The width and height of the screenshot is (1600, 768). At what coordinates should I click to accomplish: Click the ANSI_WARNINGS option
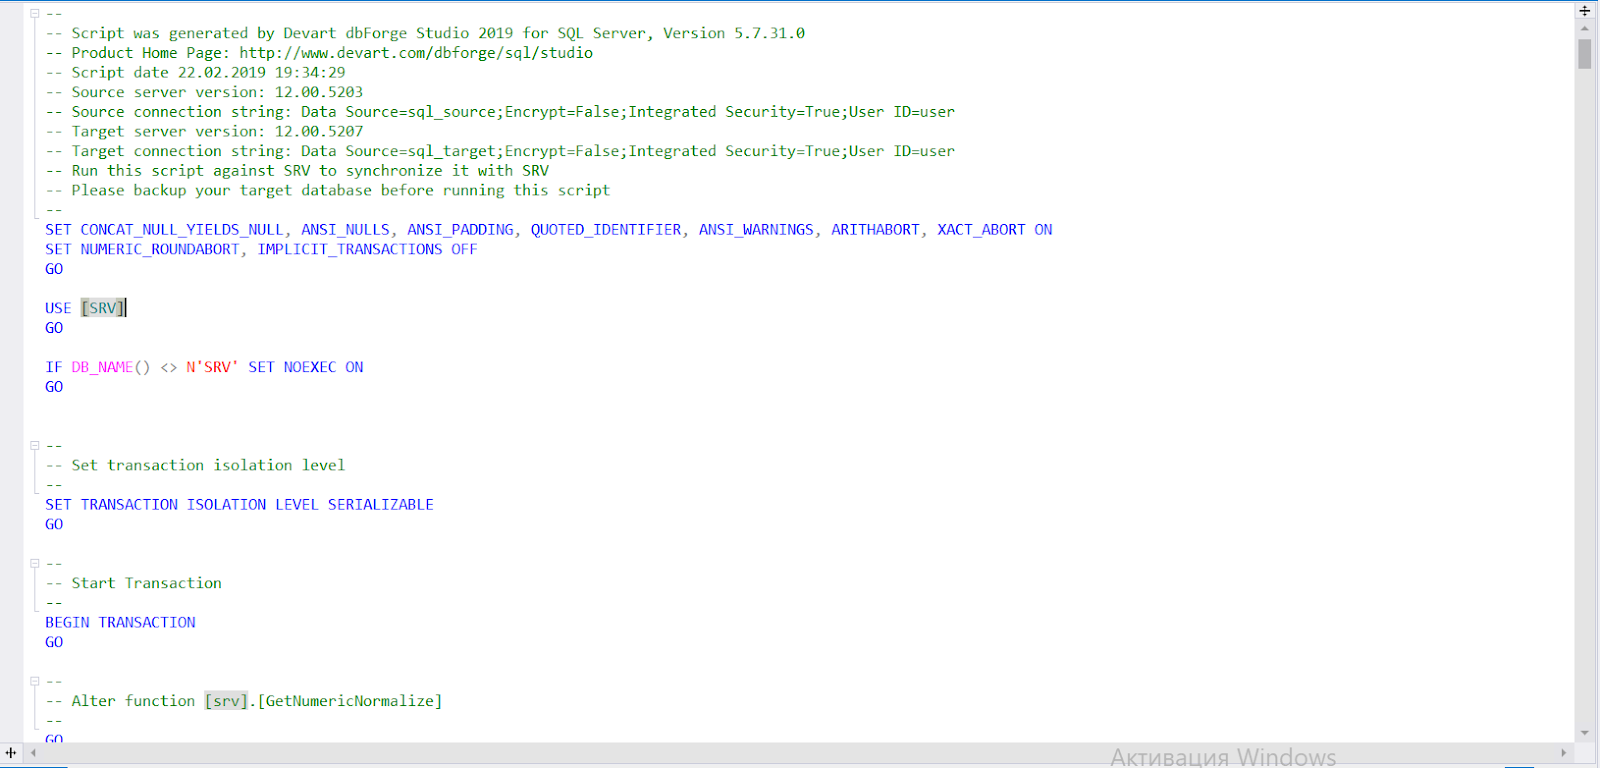pos(756,230)
